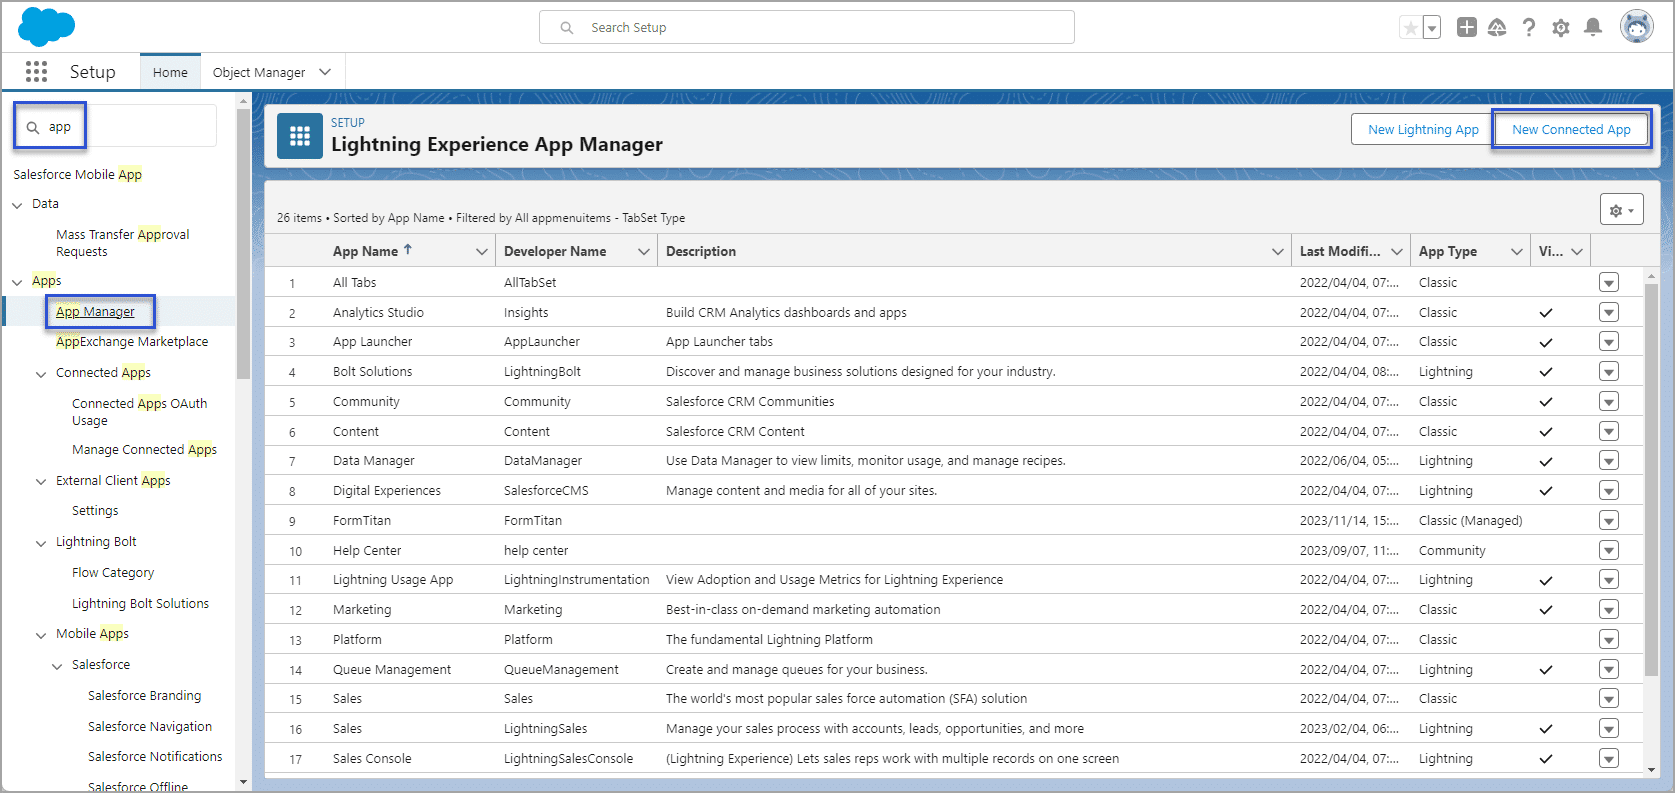Open Developer Name column options chevron
1675x793 pixels.
pyautogui.click(x=643, y=251)
